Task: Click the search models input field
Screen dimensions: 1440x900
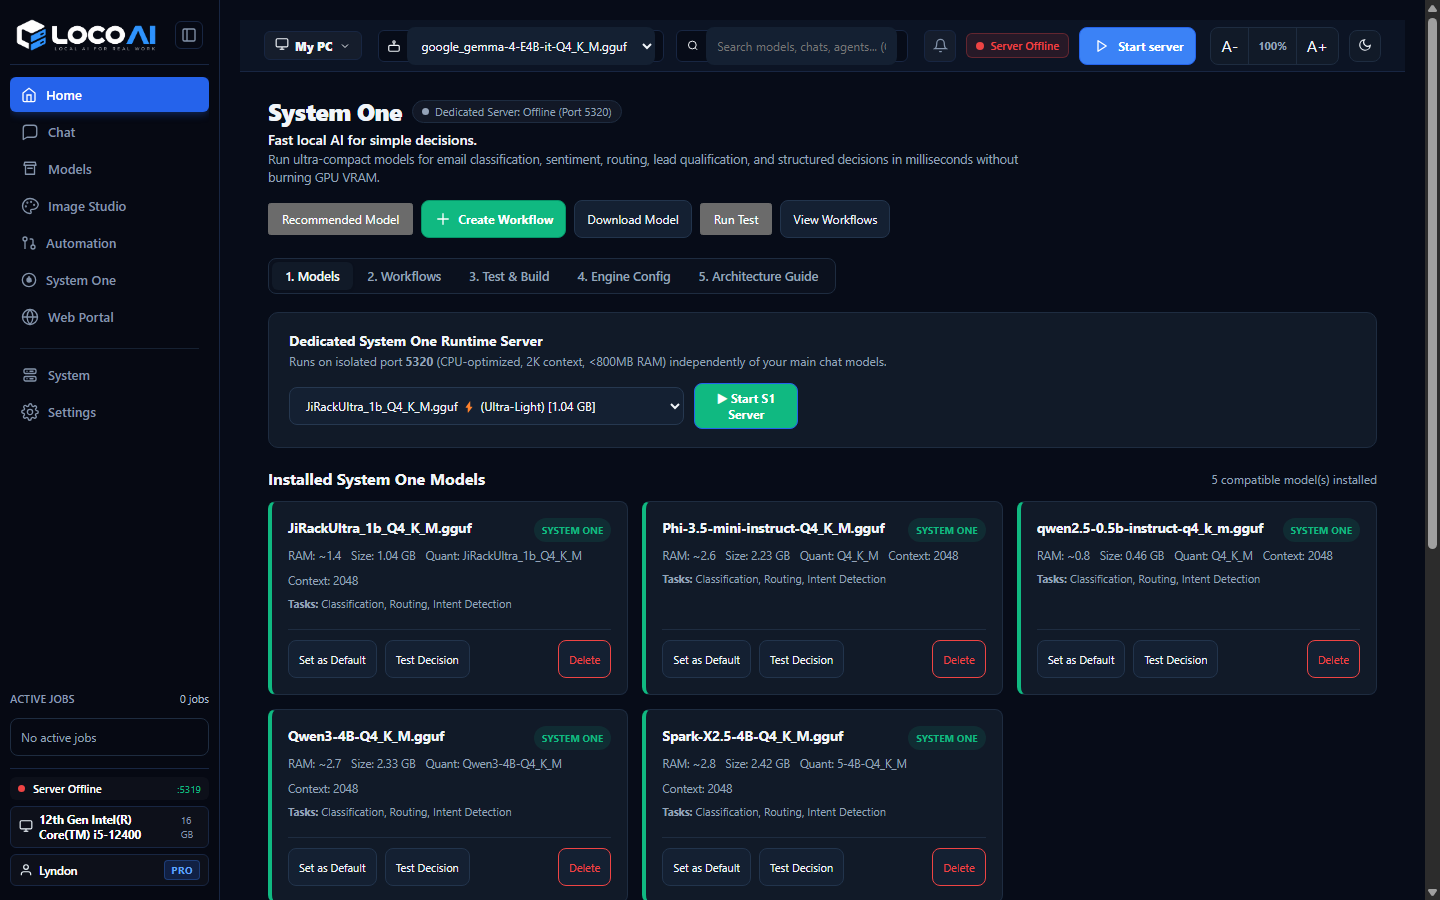Action: tap(801, 46)
